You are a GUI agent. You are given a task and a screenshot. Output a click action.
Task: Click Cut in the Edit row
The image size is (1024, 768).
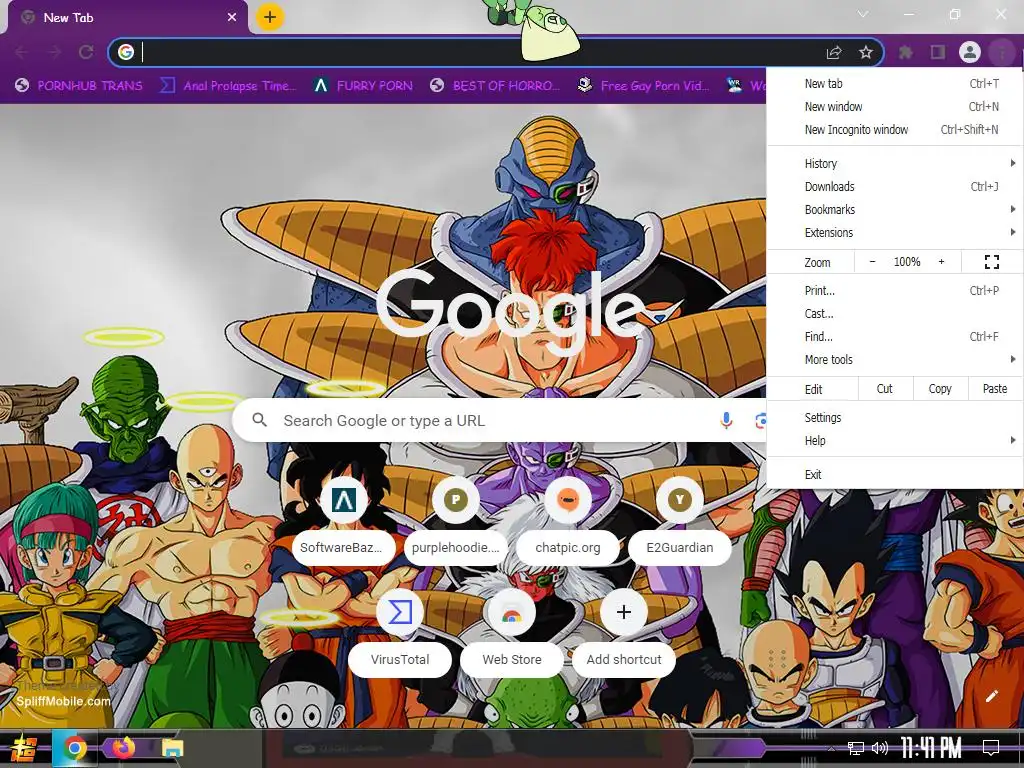pos(885,389)
